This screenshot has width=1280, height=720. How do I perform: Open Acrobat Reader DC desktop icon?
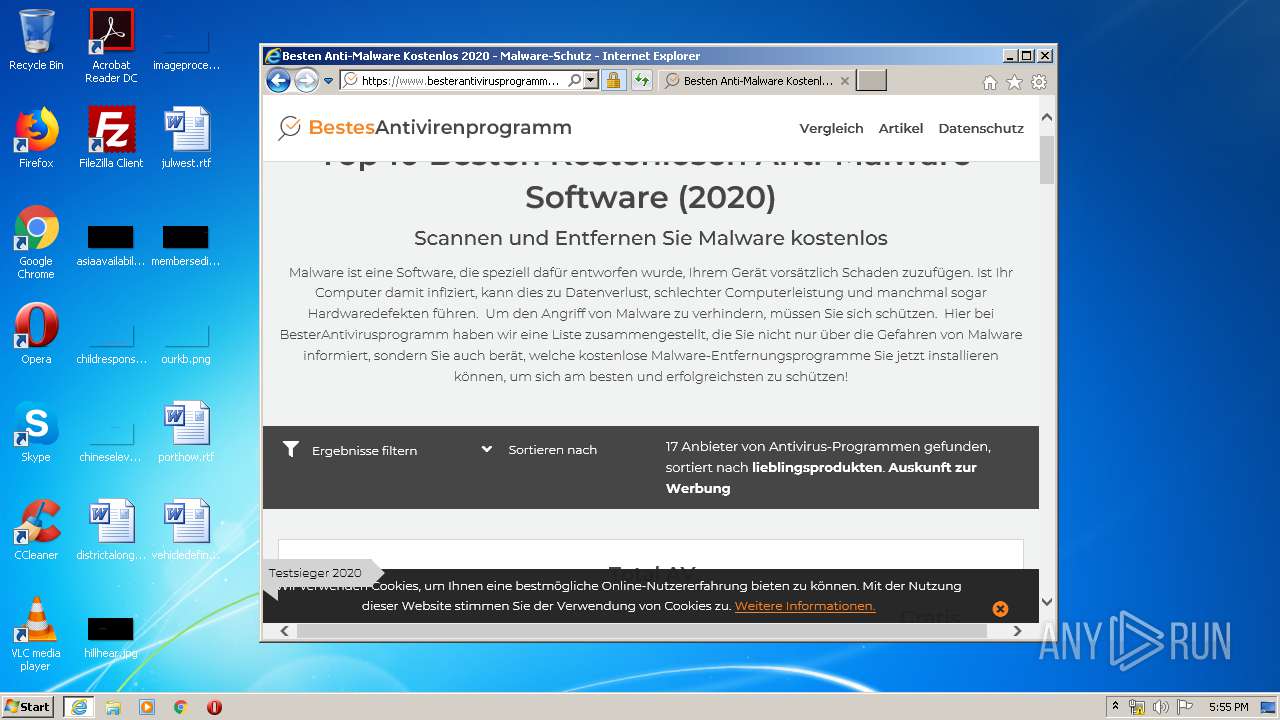[111, 46]
